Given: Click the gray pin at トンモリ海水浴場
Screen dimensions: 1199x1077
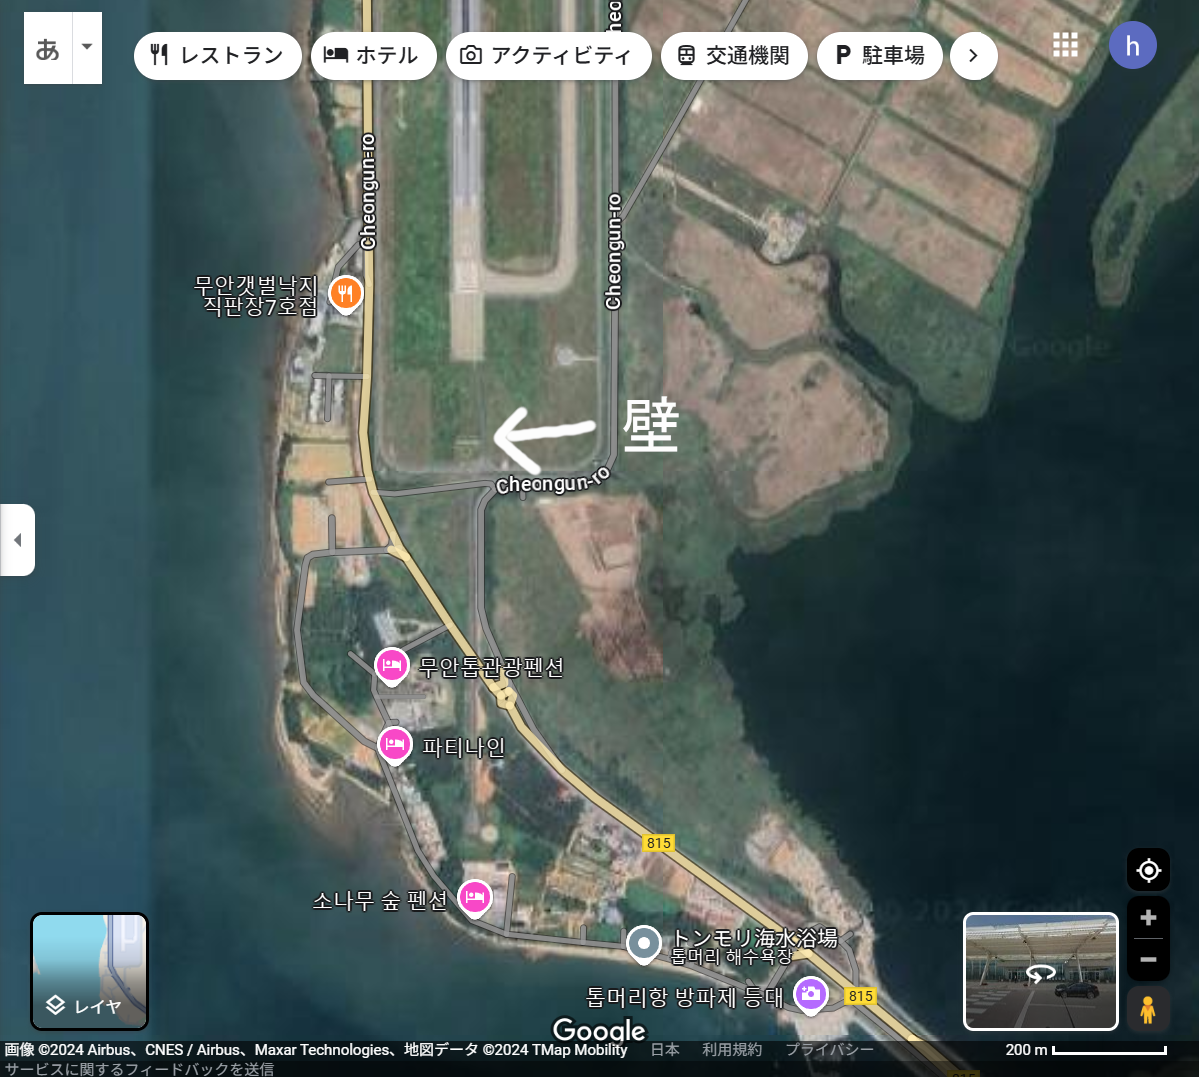Looking at the screenshot, I should pos(643,945).
